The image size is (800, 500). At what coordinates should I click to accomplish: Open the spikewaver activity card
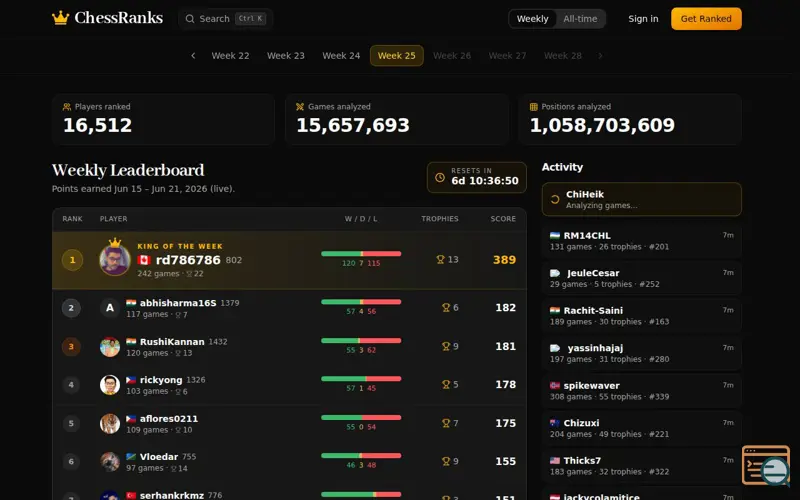(x=641, y=391)
